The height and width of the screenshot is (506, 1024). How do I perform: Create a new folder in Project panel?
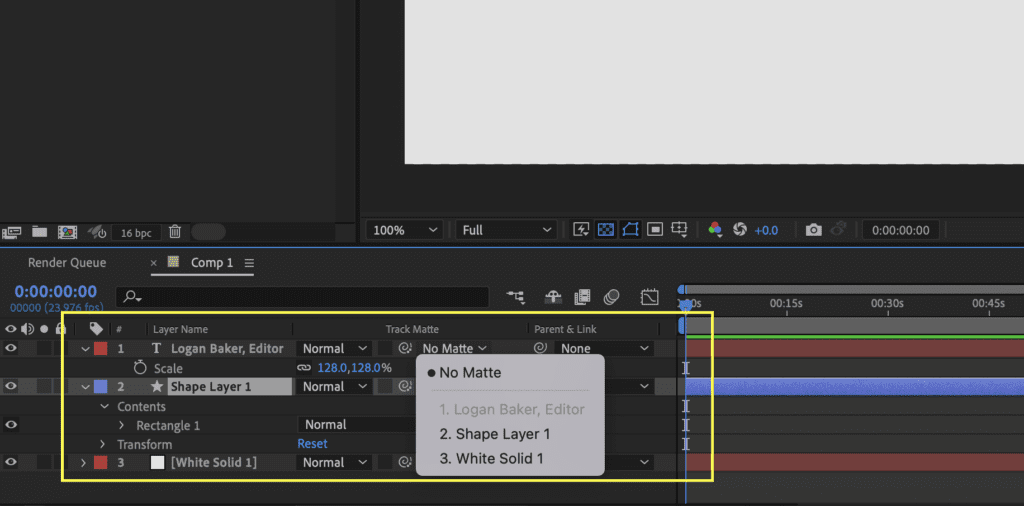(40, 231)
